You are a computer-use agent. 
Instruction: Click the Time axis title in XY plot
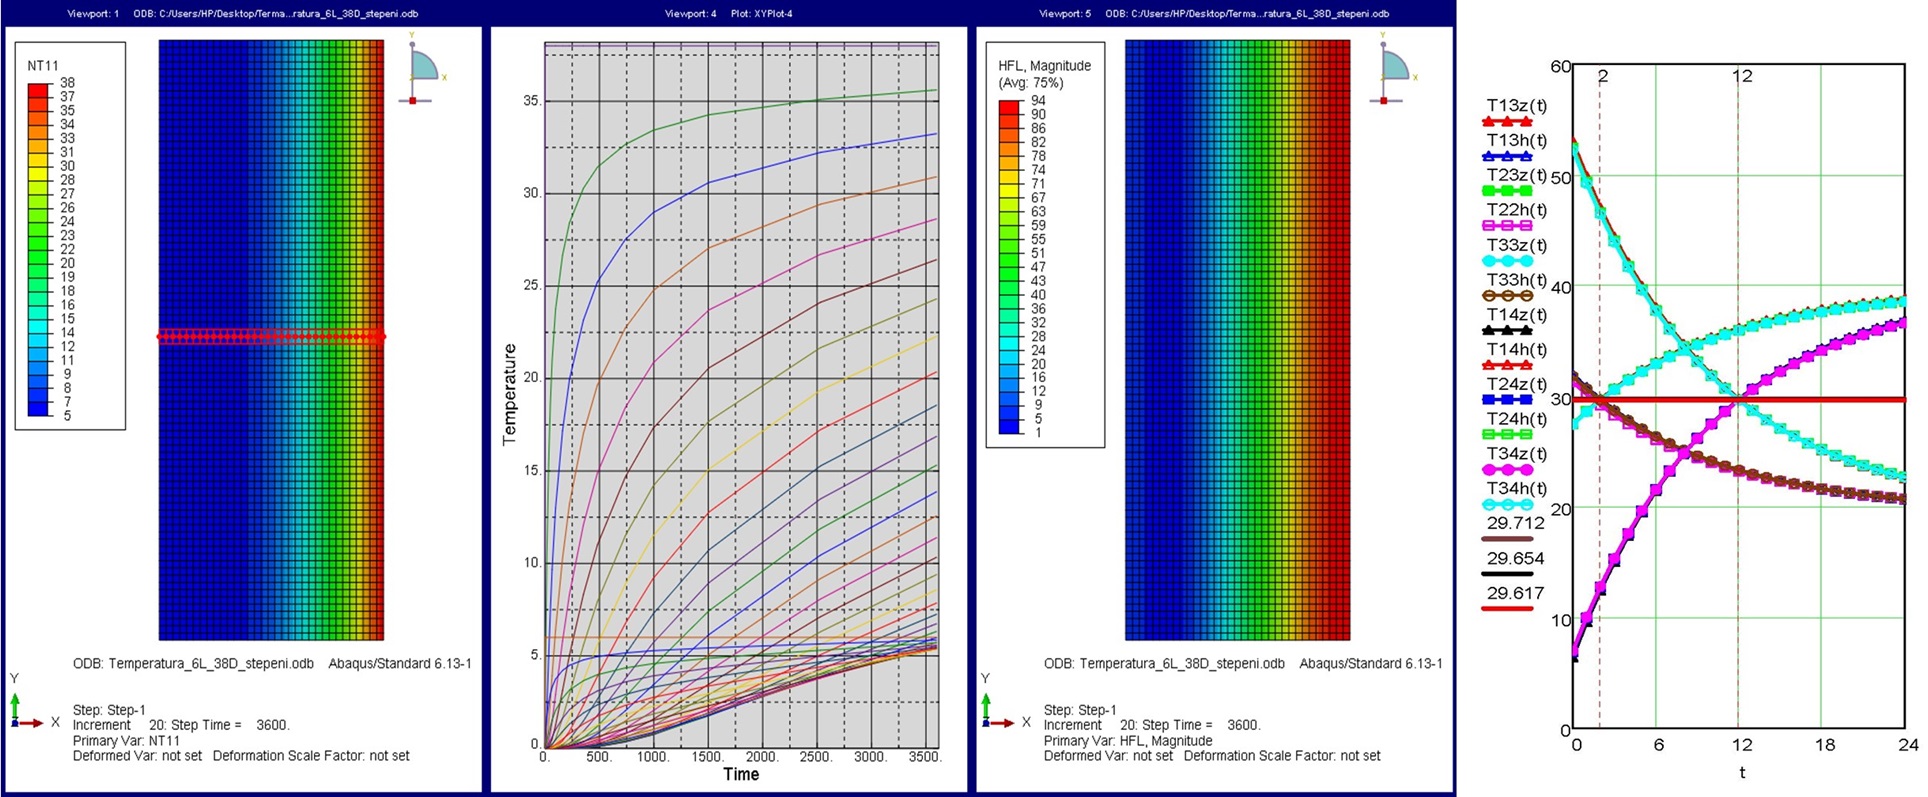point(741,774)
